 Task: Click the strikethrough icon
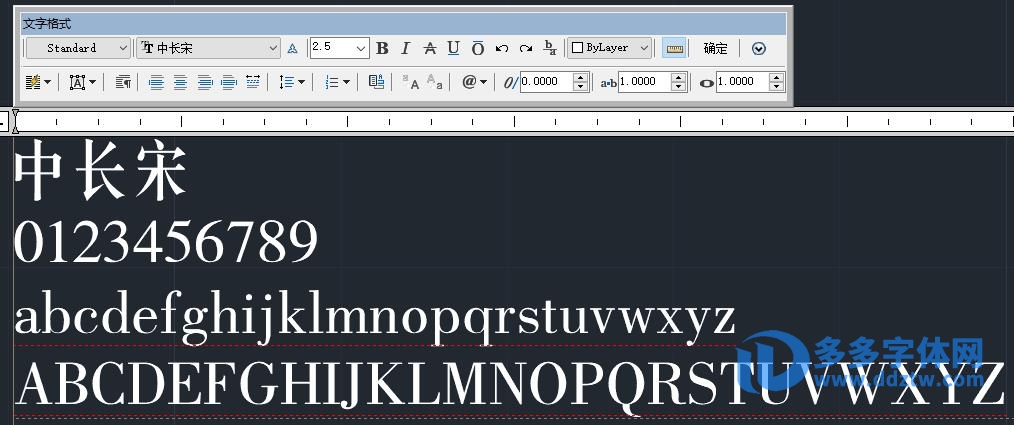pyautogui.click(x=429, y=48)
